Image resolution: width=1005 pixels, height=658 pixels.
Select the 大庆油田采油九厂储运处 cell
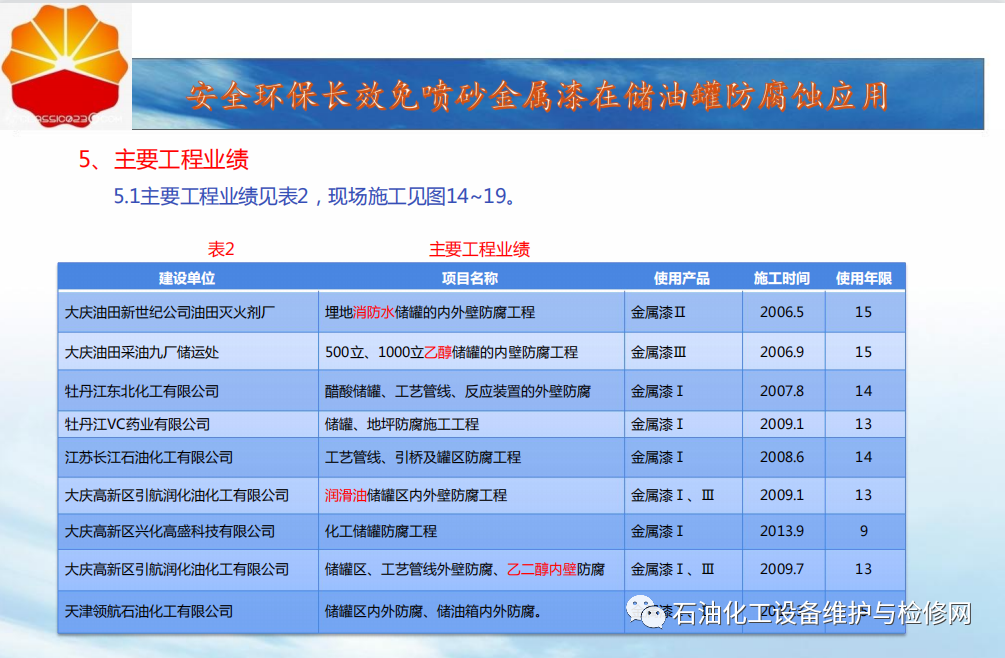click(x=142, y=352)
